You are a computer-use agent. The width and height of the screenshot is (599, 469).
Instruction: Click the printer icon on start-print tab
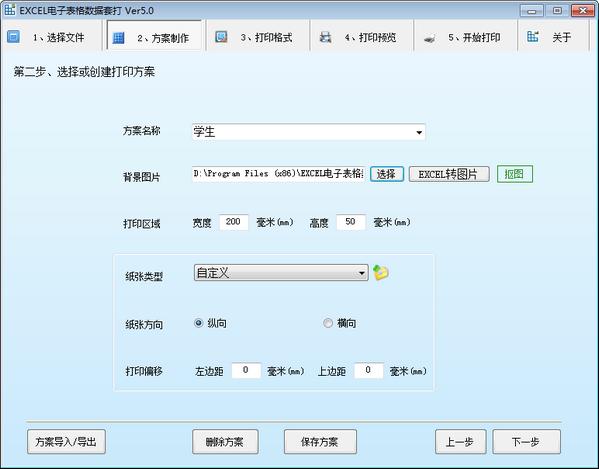[429, 38]
